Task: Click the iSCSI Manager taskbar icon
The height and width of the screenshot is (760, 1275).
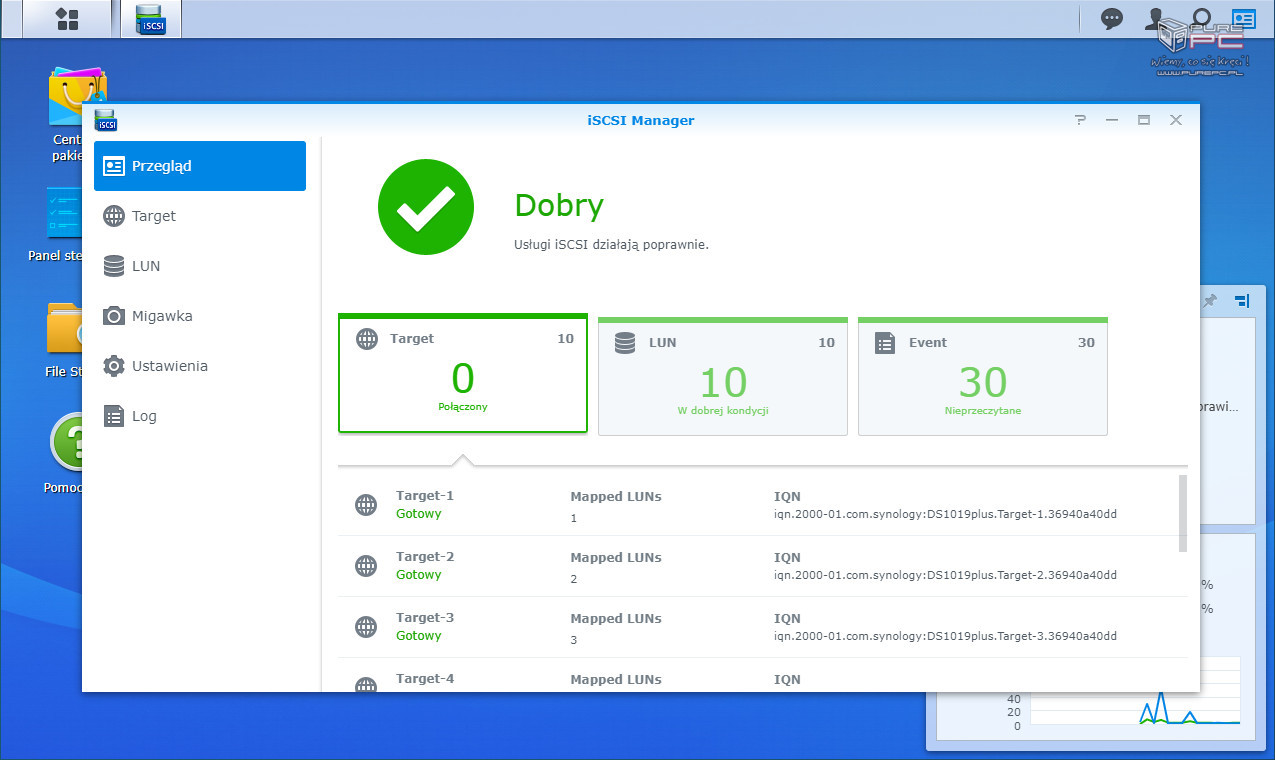Action: [x=151, y=19]
